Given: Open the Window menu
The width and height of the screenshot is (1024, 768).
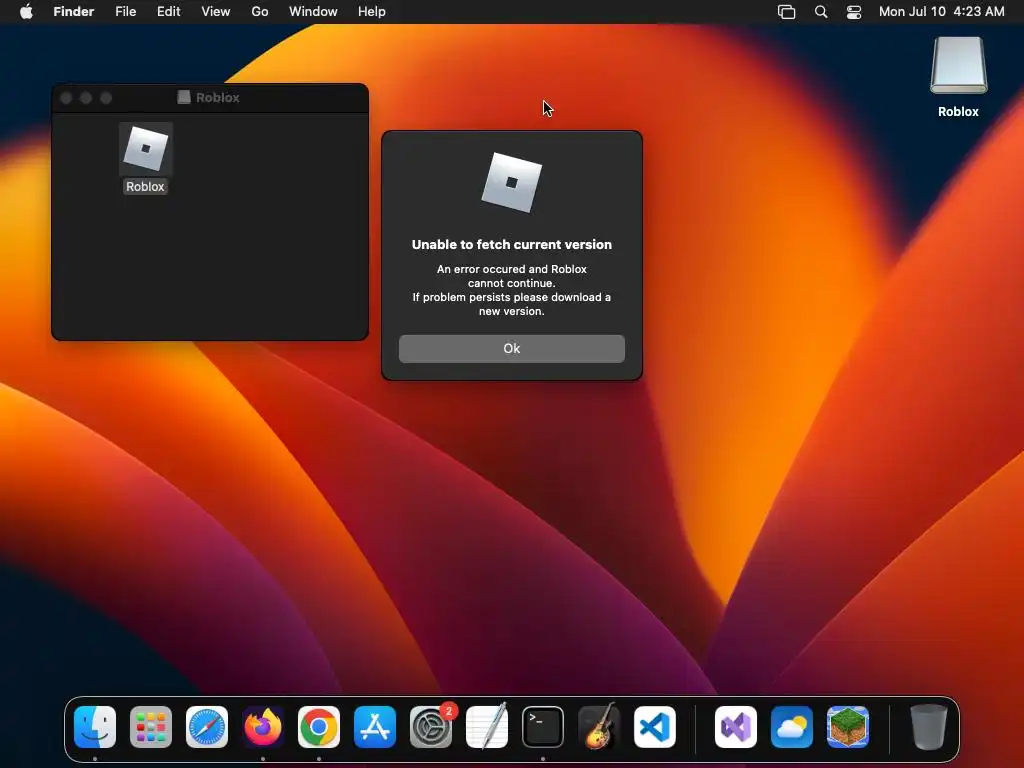Looking at the screenshot, I should 313,12.
